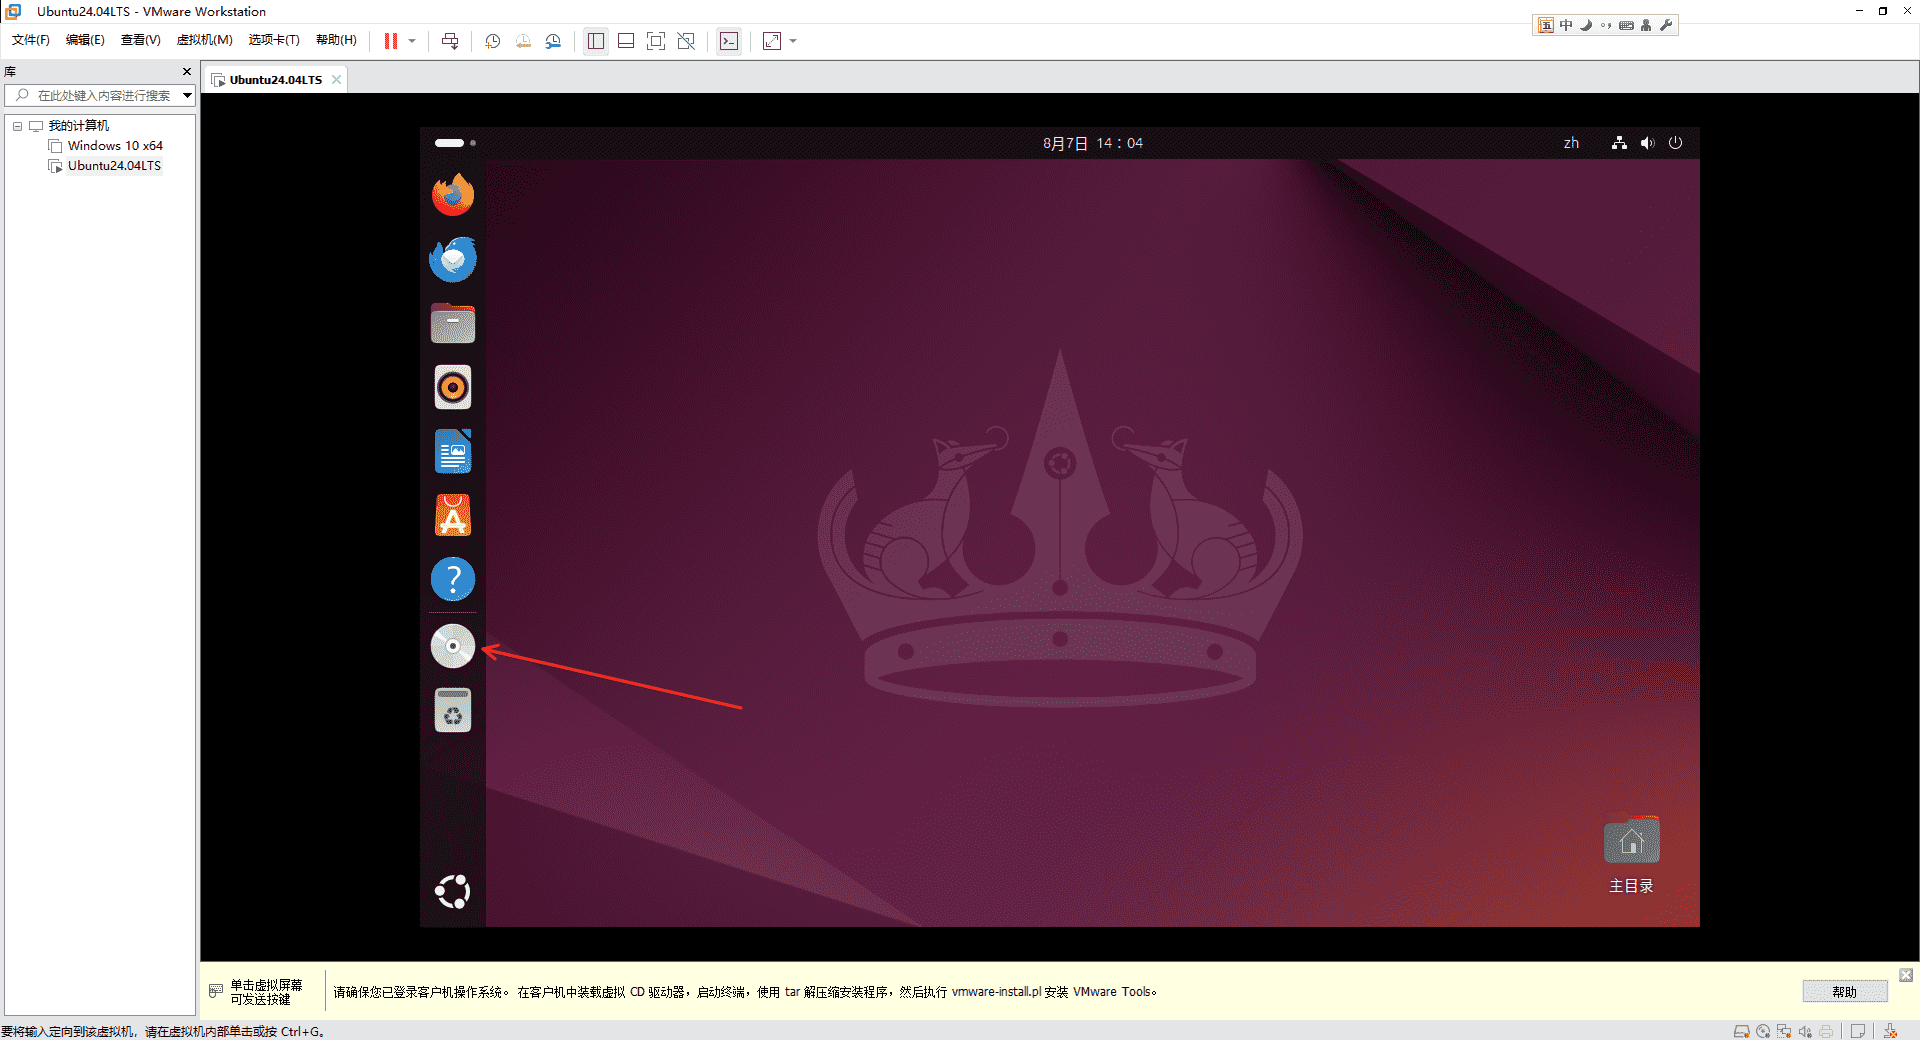Screen dimensions: 1920x1040
Task: Toggle the thumbnail bar view button
Action: (x=626, y=41)
